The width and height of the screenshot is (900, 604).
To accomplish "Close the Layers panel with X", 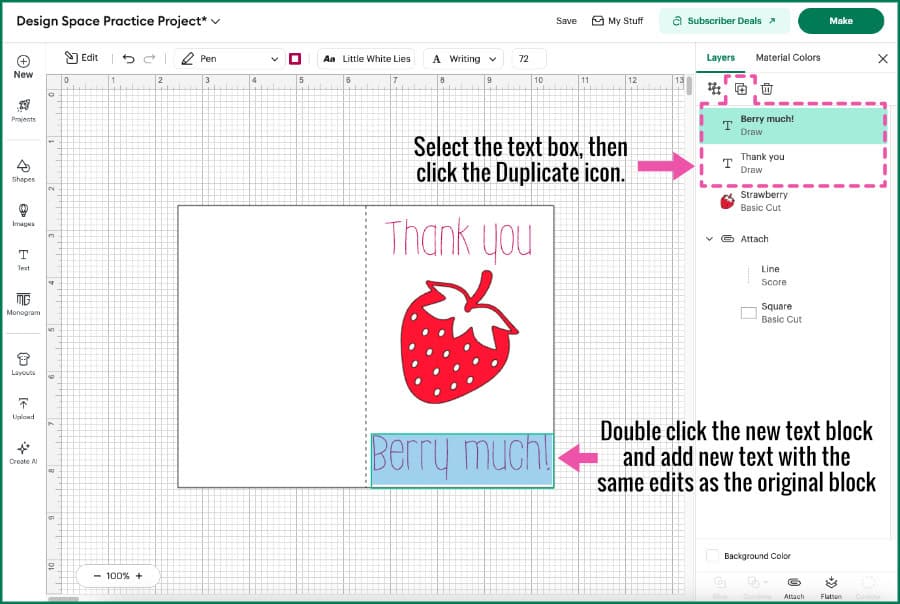I will (883, 59).
